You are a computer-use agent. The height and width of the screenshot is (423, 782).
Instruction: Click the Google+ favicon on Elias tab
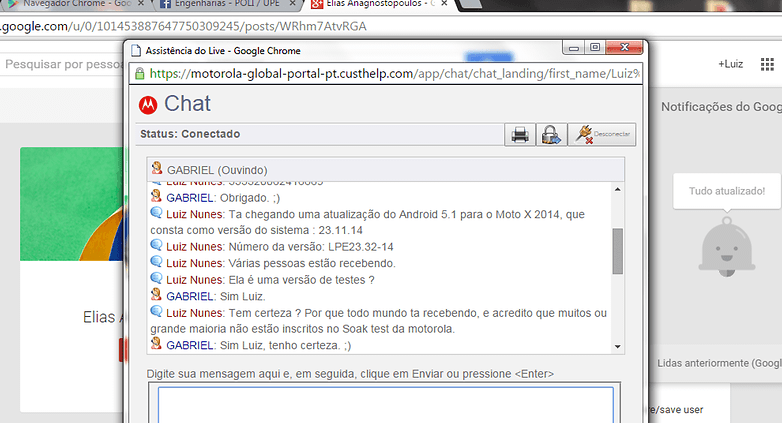coord(317,4)
